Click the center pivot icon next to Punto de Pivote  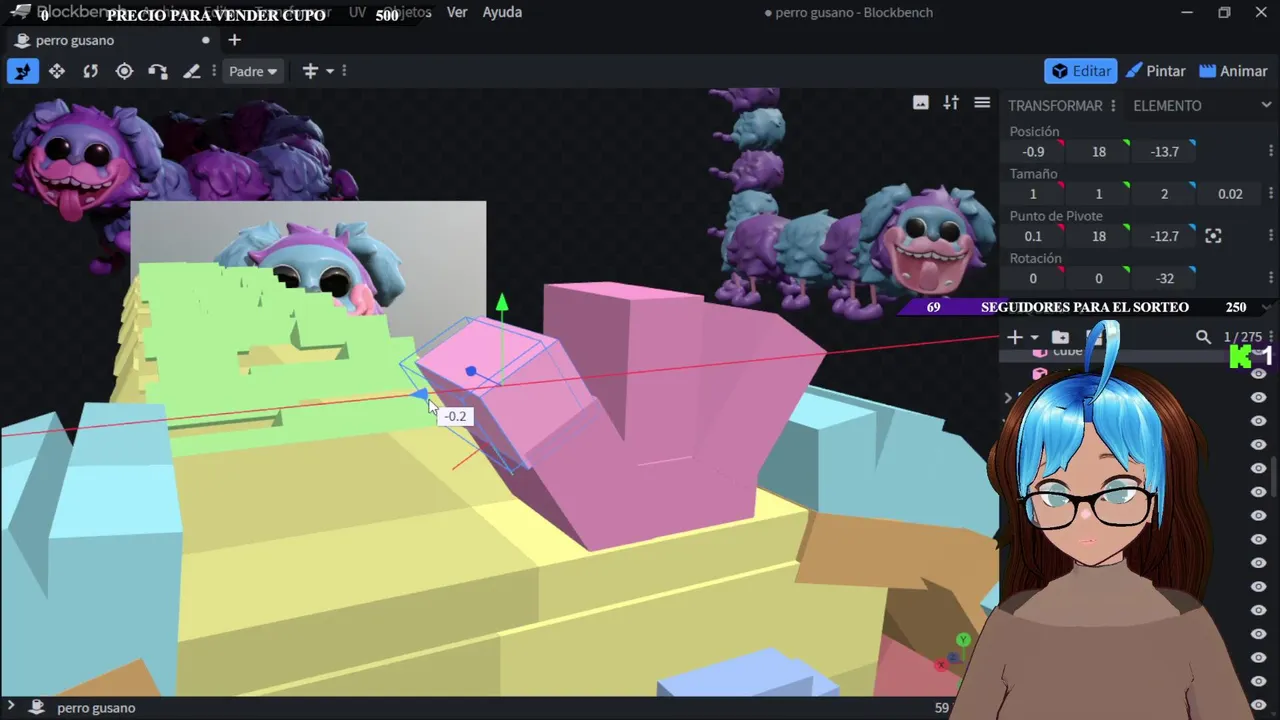click(1213, 236)
